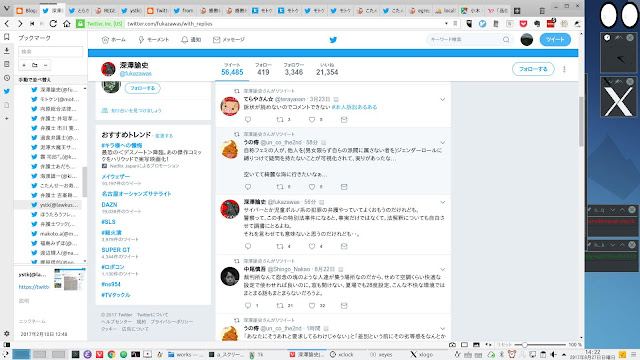Open the Bookmarks panel icon in sidebar
Screen dimensions: 640x360
(7, 37)
